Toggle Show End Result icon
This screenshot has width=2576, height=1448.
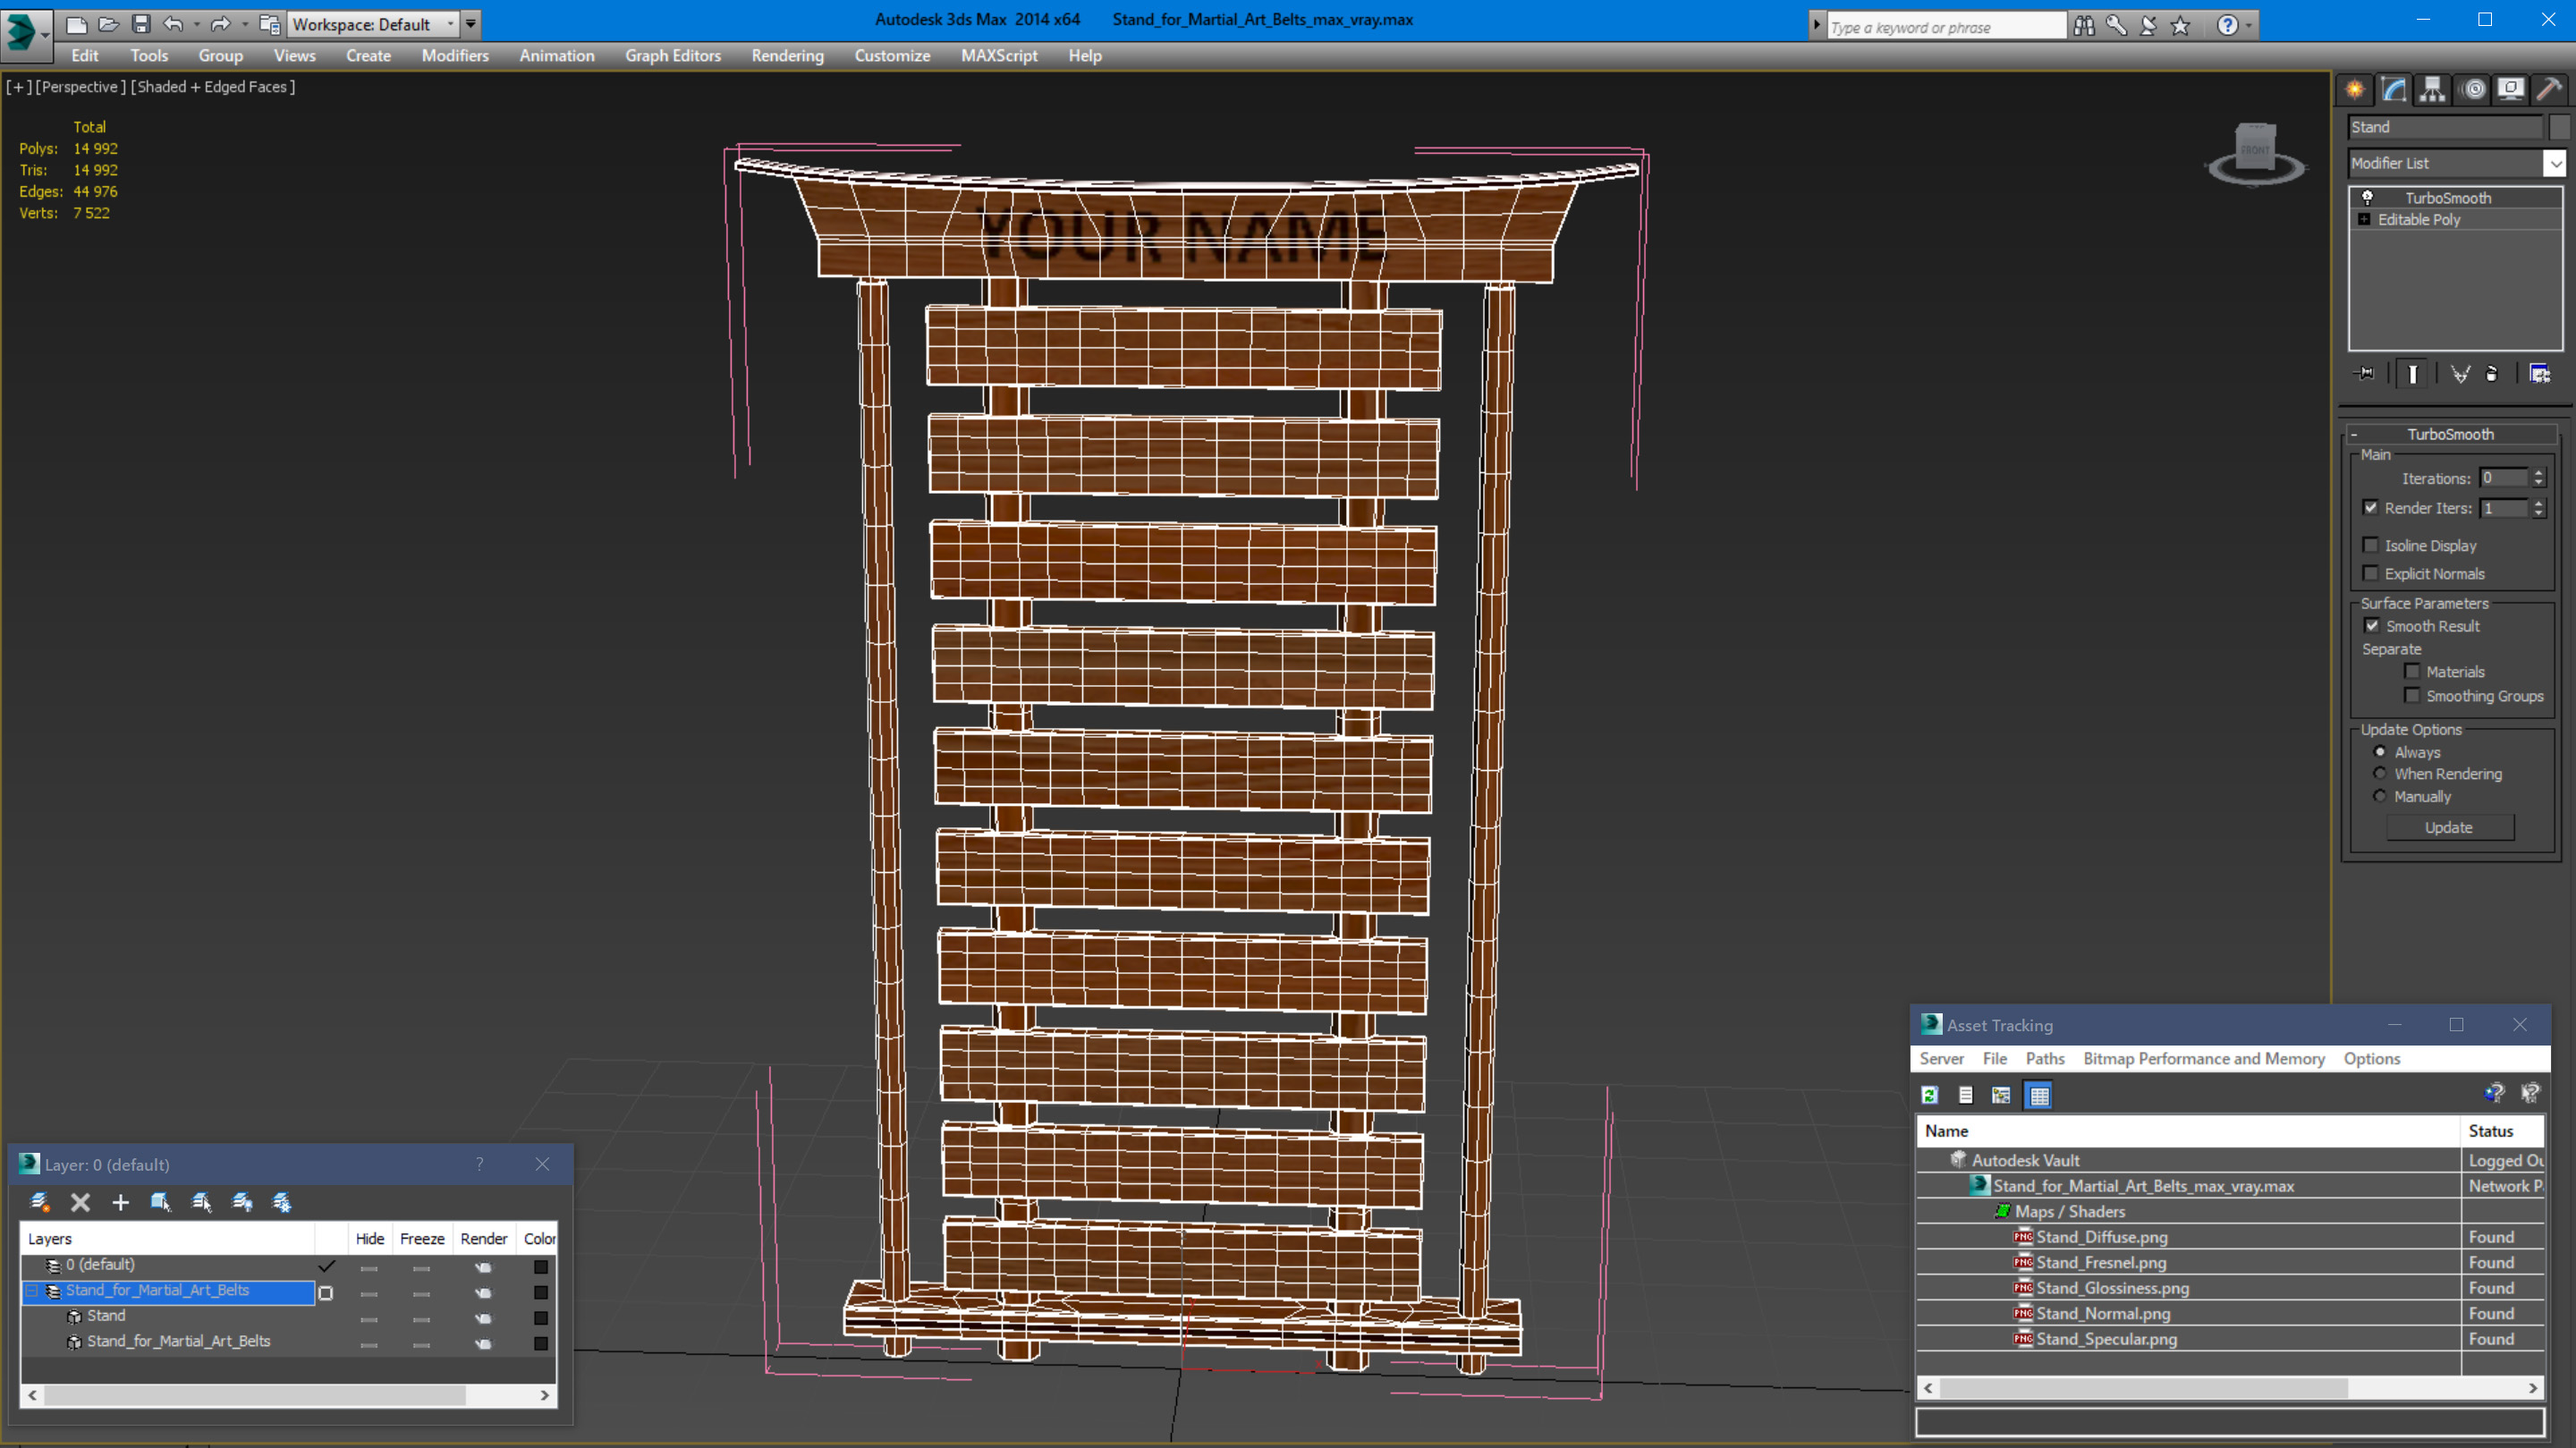pos(2413,374)
